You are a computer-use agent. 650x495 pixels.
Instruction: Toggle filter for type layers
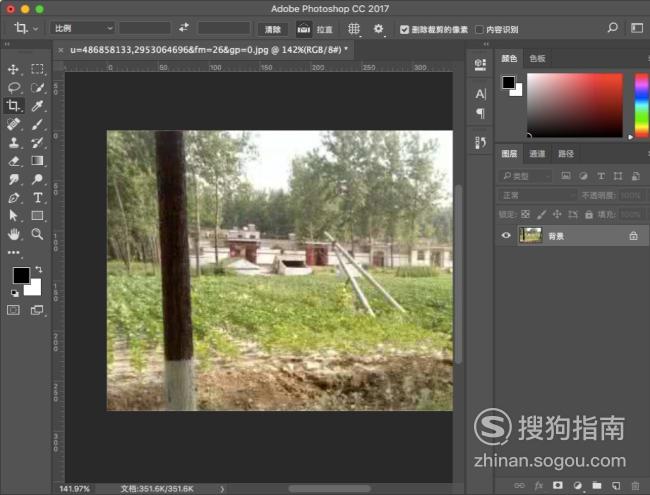point(601,176)
